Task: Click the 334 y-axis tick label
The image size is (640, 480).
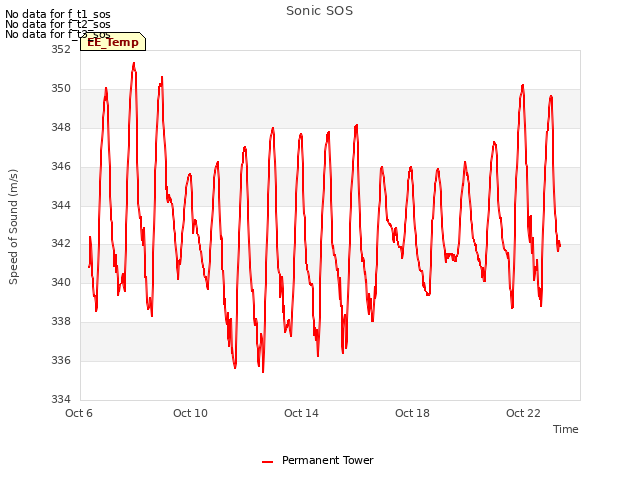Action: click(x=60, y=399)
